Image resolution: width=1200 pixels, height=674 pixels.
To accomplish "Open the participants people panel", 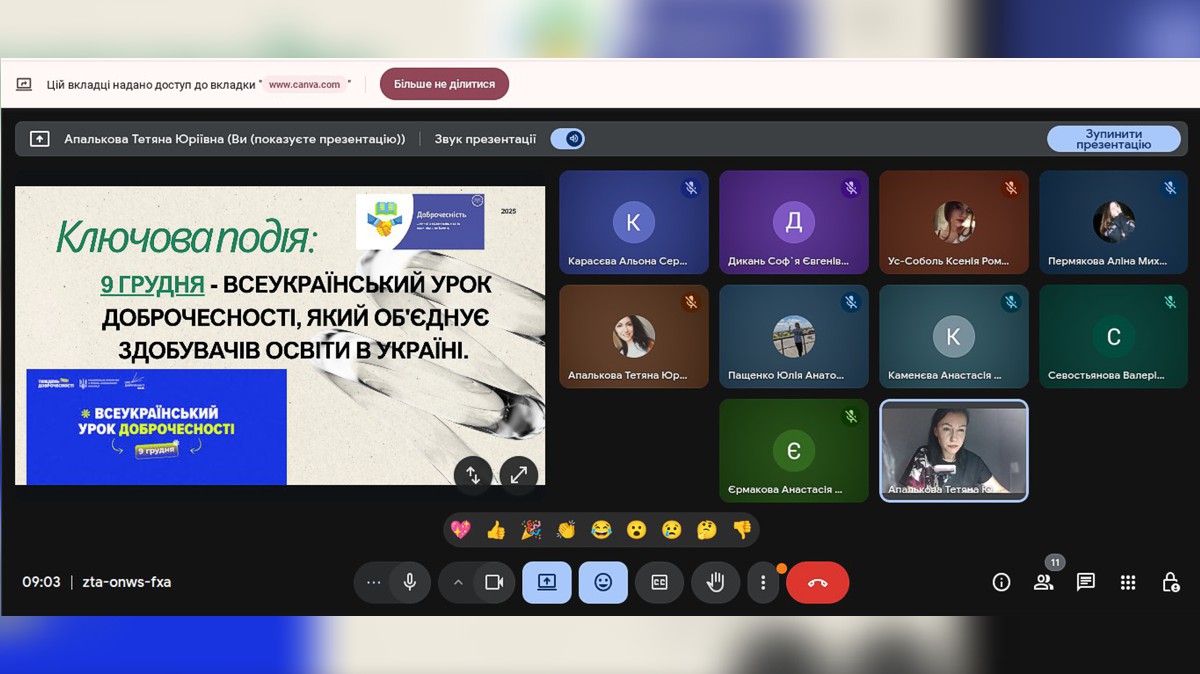I will point(1043,582).
